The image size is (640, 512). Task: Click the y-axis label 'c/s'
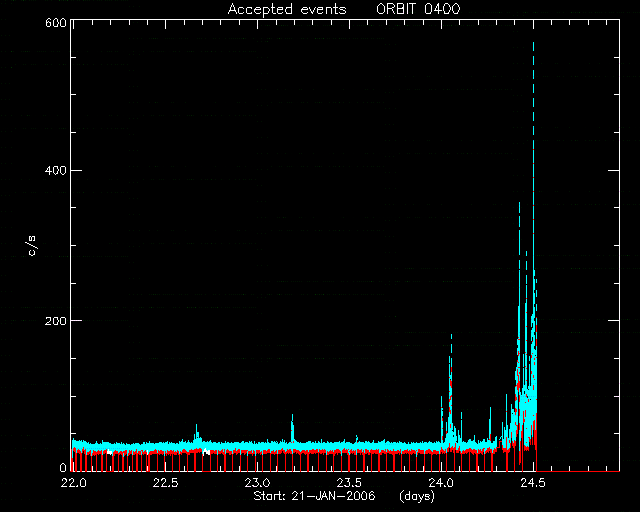coord(32,245)
